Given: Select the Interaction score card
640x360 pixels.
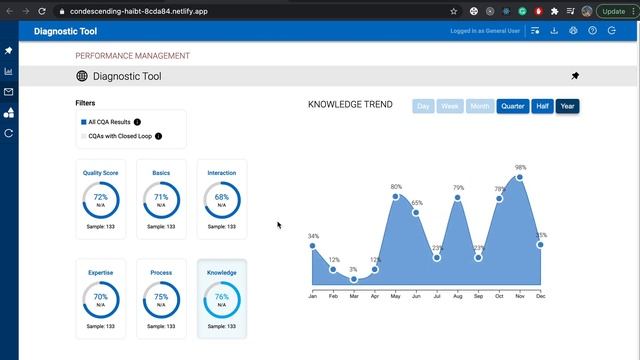Looking at the screenshot, I should coord(222,199).
